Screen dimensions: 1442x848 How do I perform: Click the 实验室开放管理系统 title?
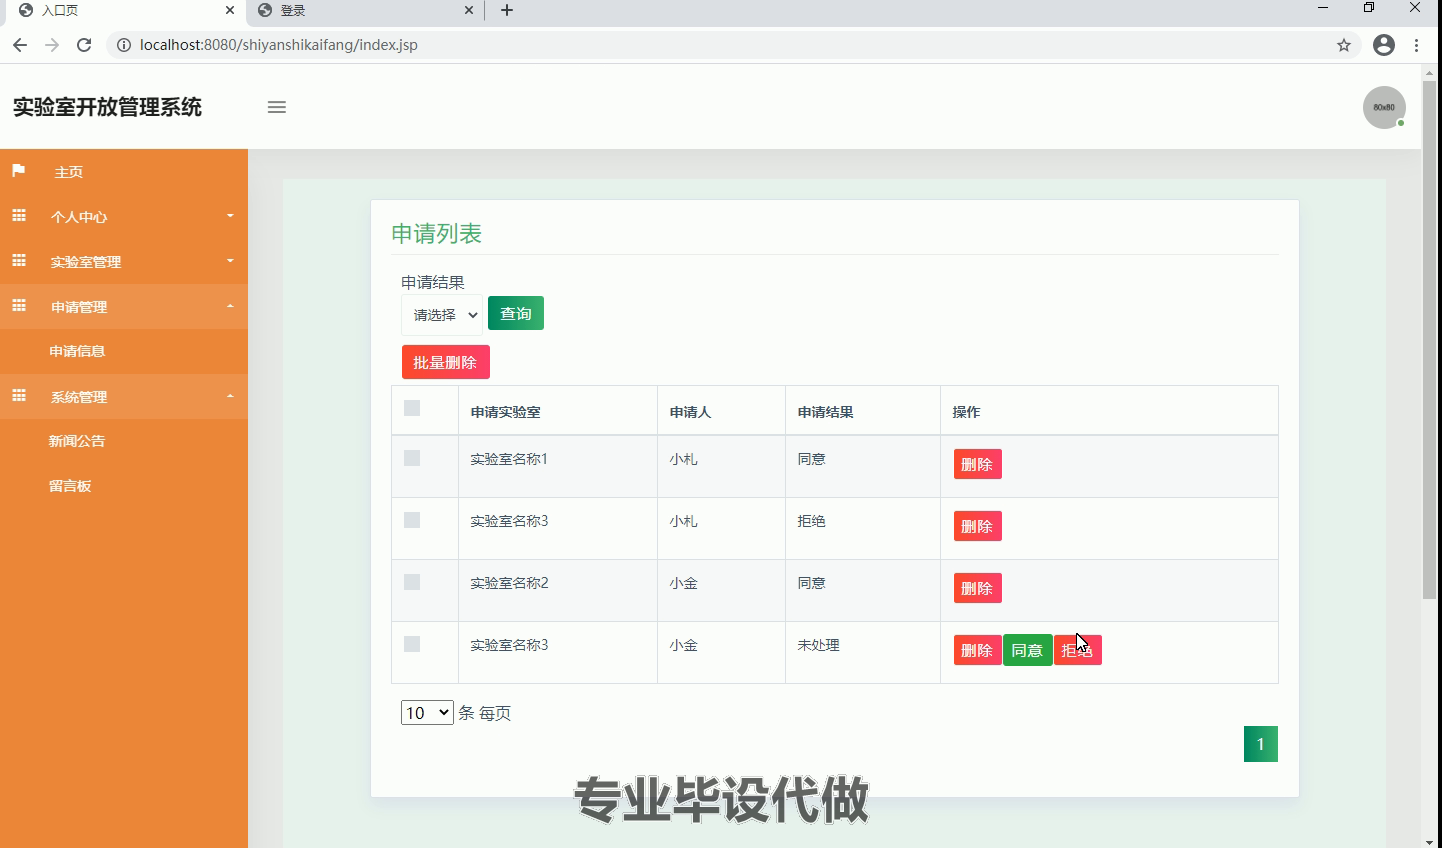[x=107, y=107]
